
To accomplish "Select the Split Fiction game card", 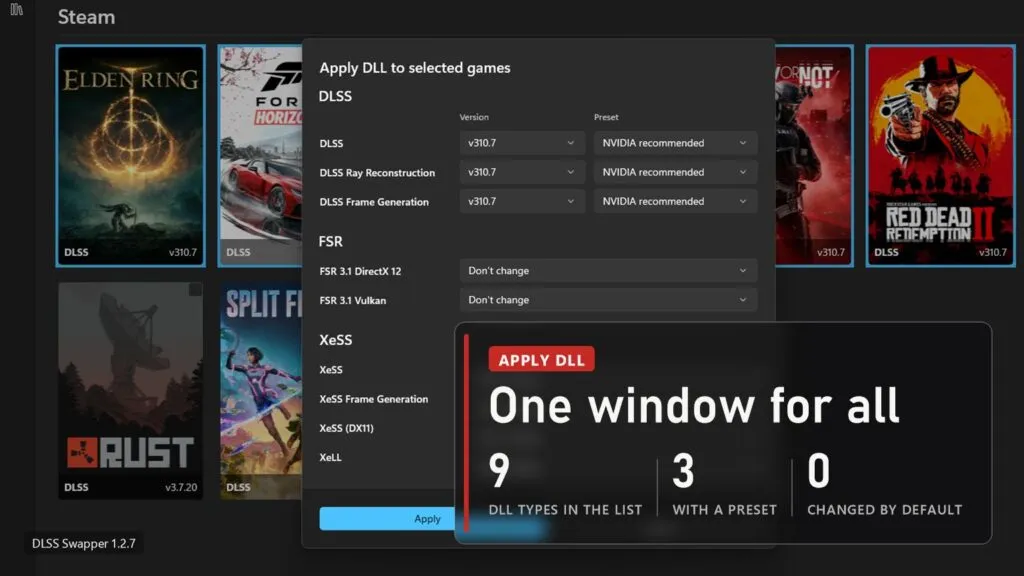I will (x=261, y=391).
